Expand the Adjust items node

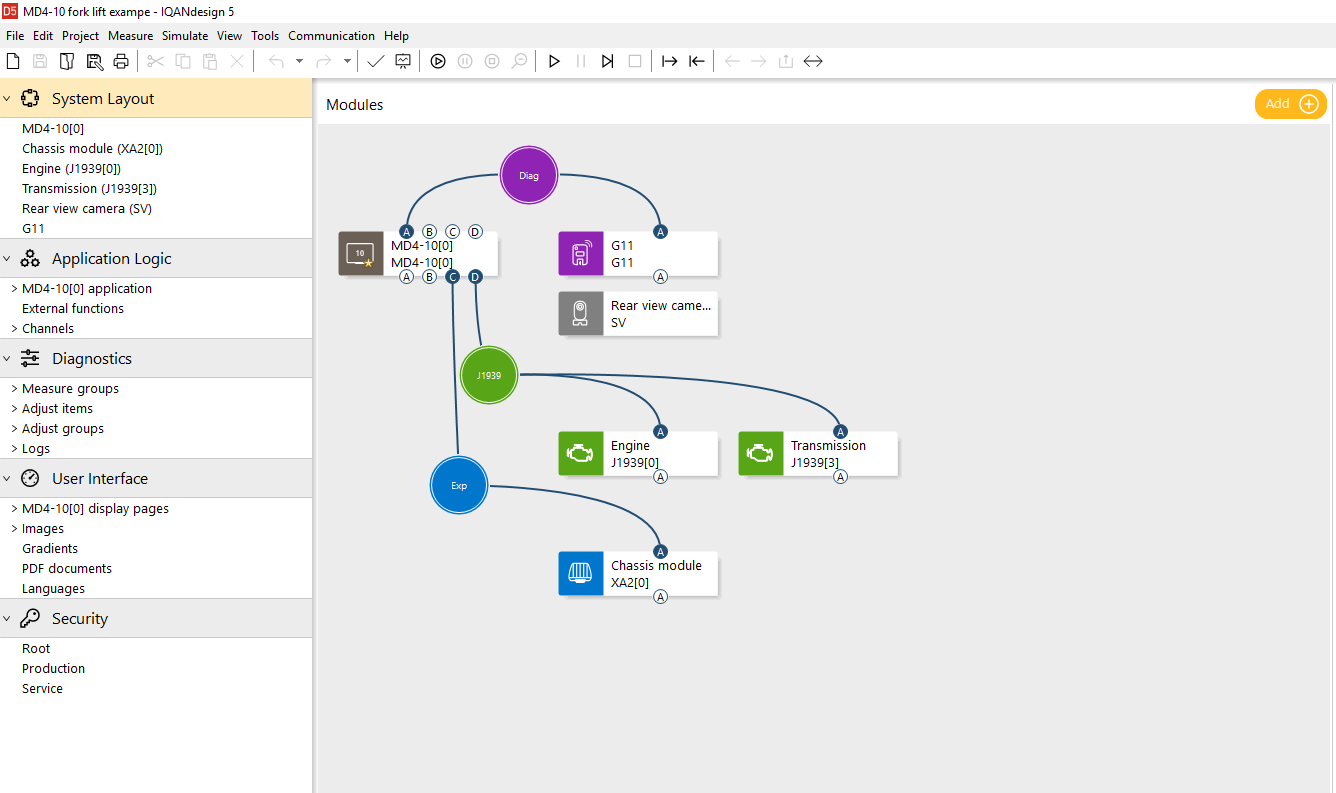click(14, 408)
